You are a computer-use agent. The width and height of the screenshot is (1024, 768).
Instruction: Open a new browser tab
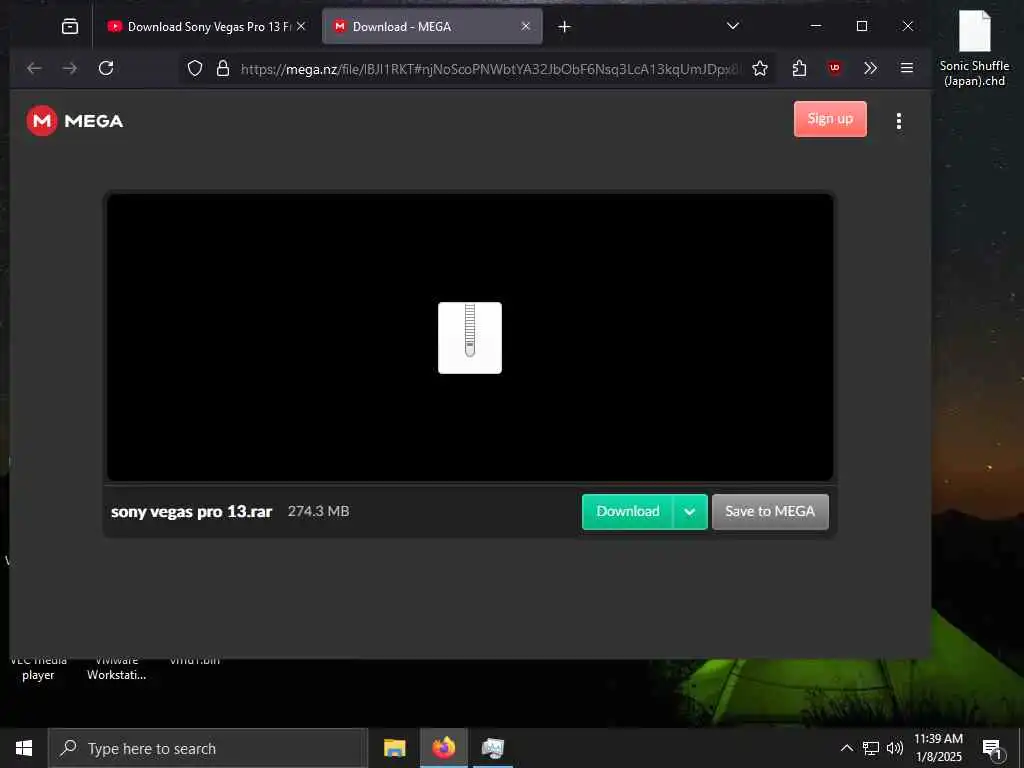coord(564,27)
